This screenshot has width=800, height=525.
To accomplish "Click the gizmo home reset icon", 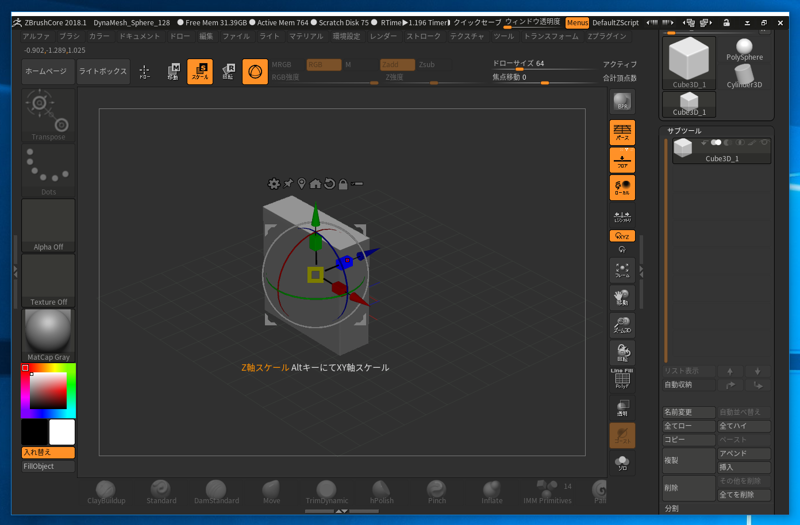I will pyautogui.click(x=315, y=184).
